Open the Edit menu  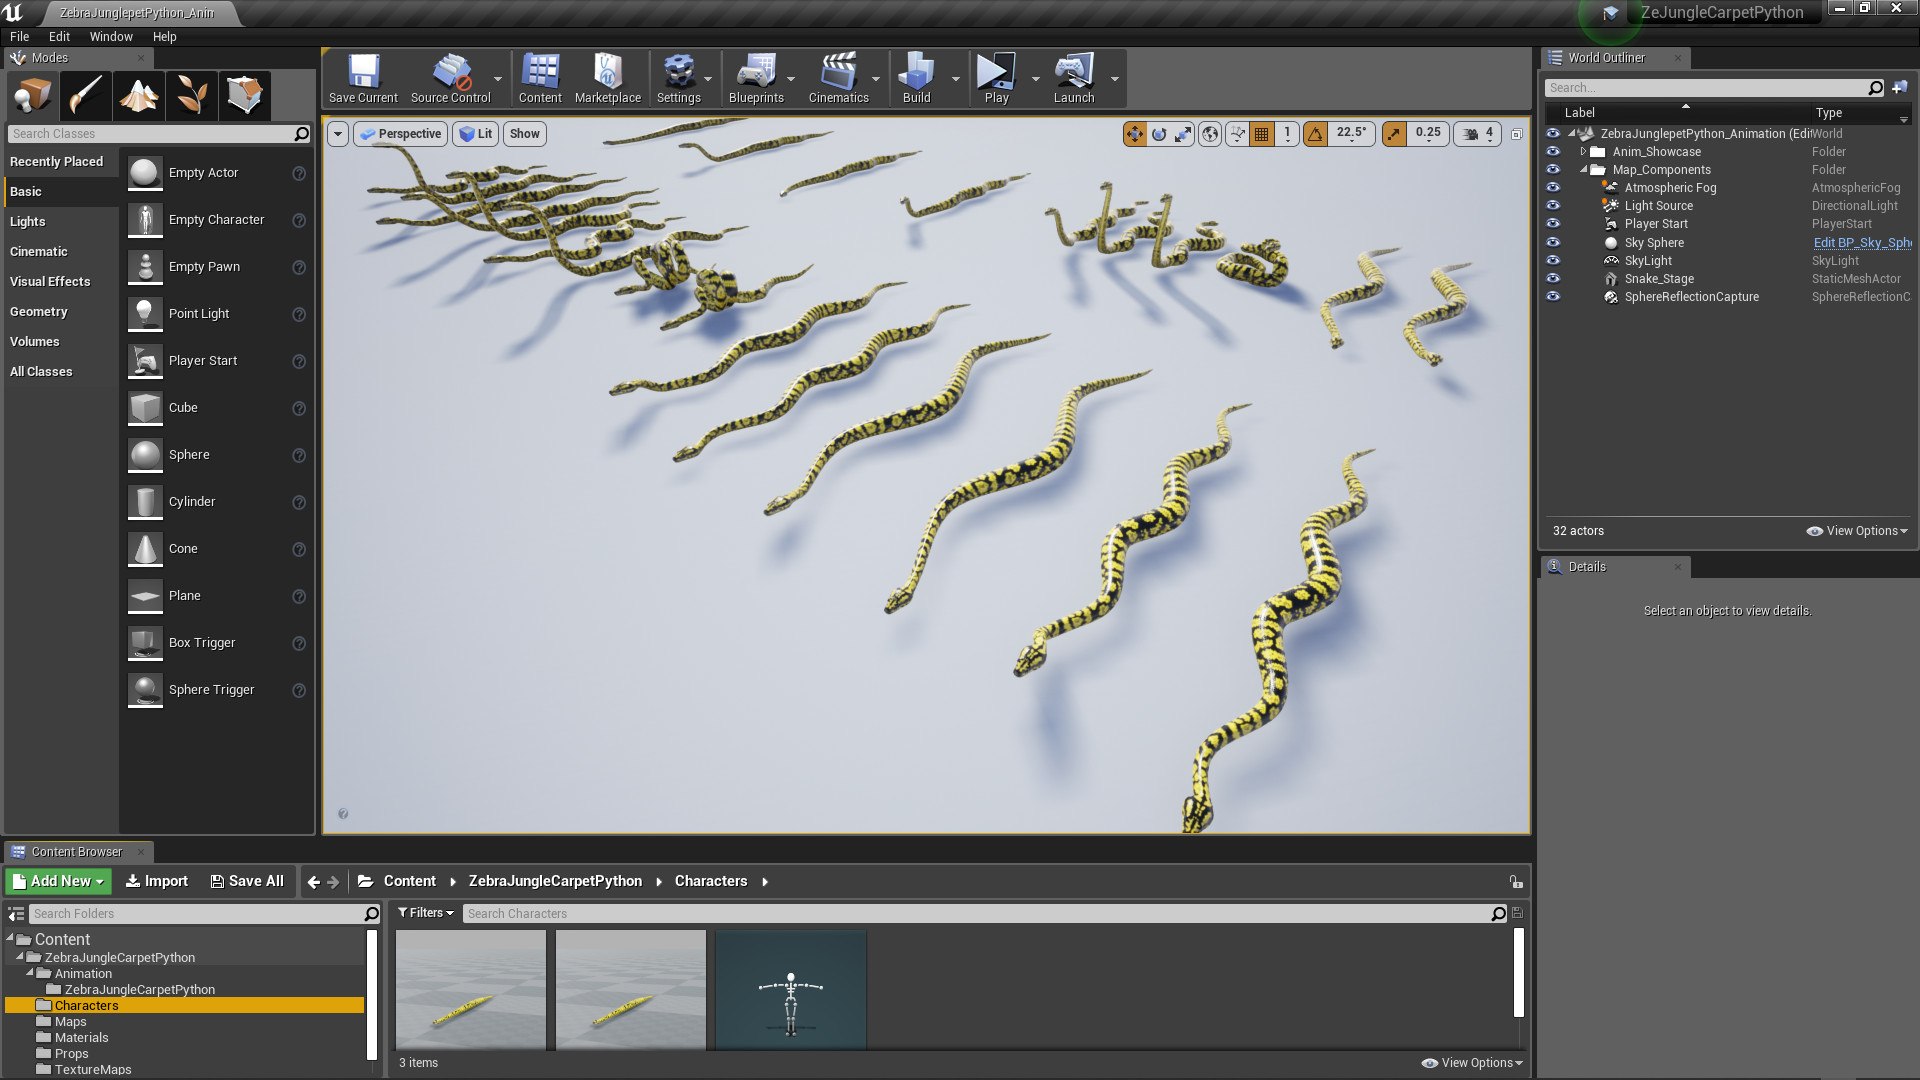(59, 37)
